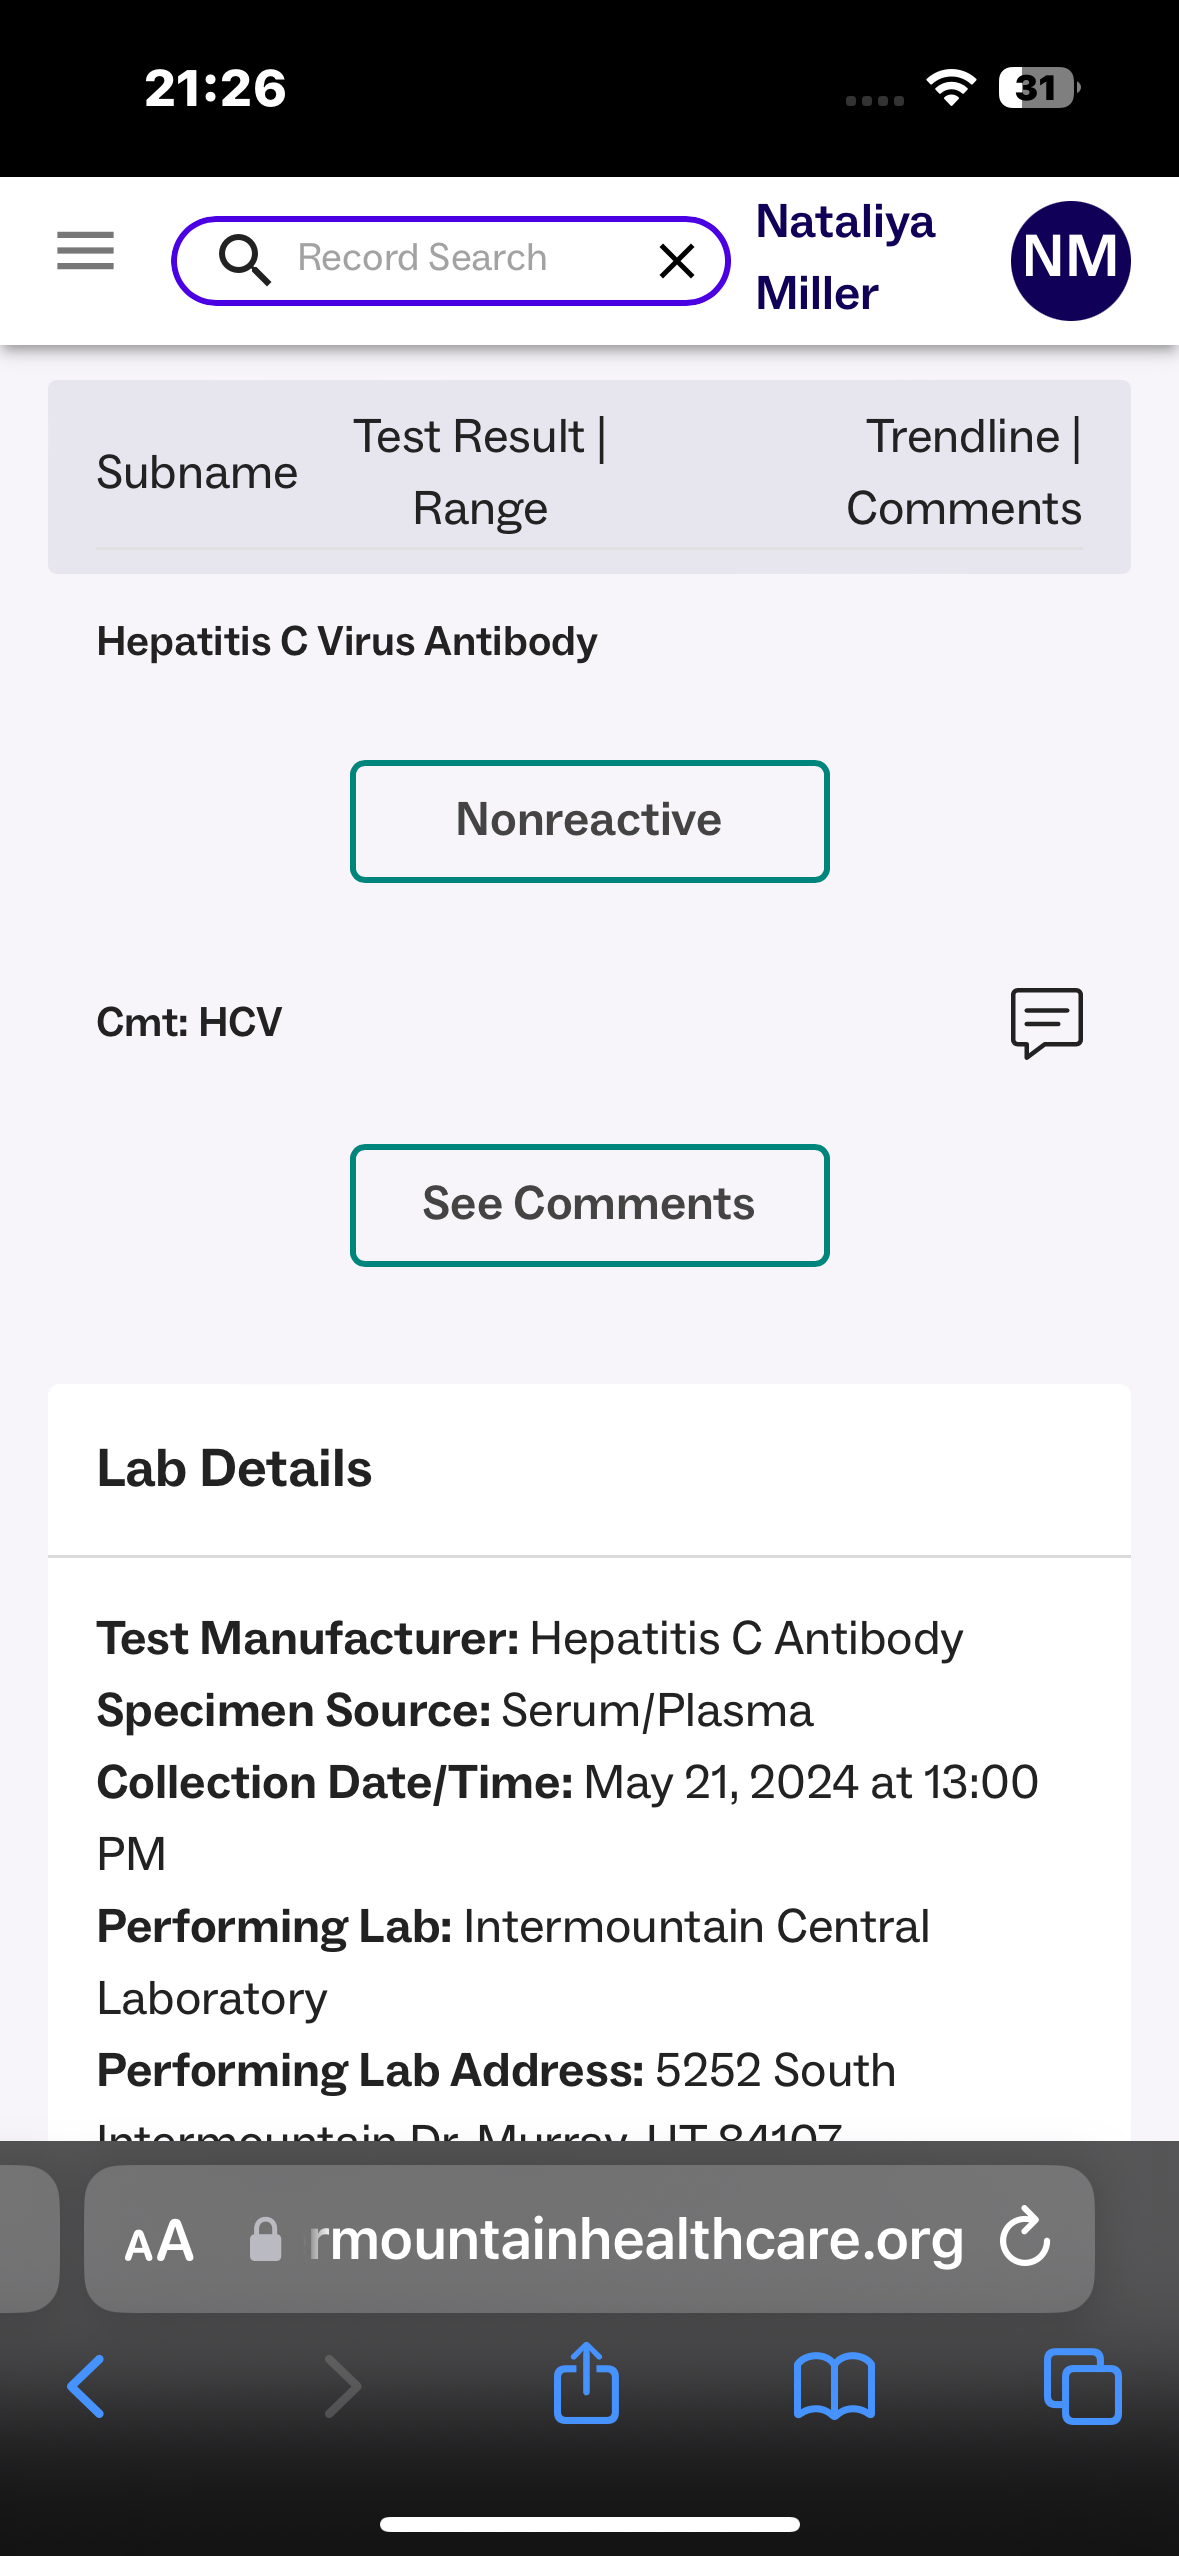The image size is (1179, 2556).
Task: Open the HCV comment bubble icon
Action: (x=1046, y=1022)
